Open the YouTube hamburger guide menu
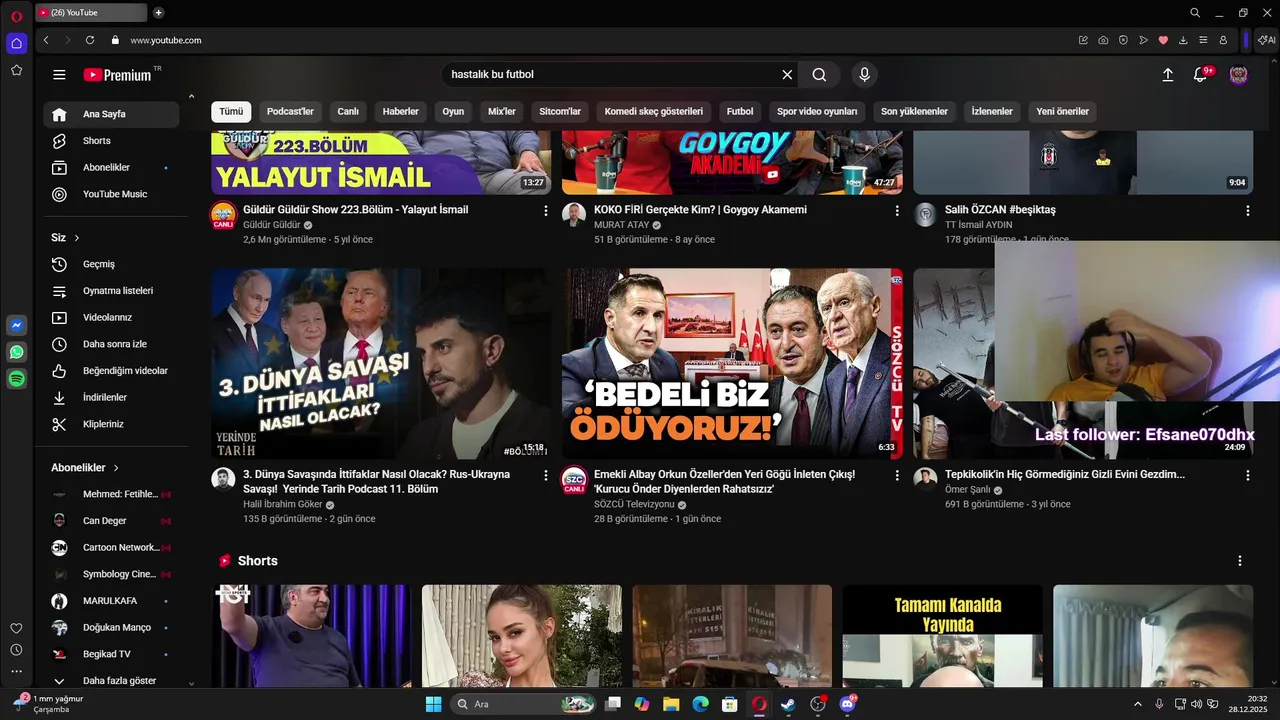Screen dimensions: 1280x720 pyautogui.click(x=59, y=75)
